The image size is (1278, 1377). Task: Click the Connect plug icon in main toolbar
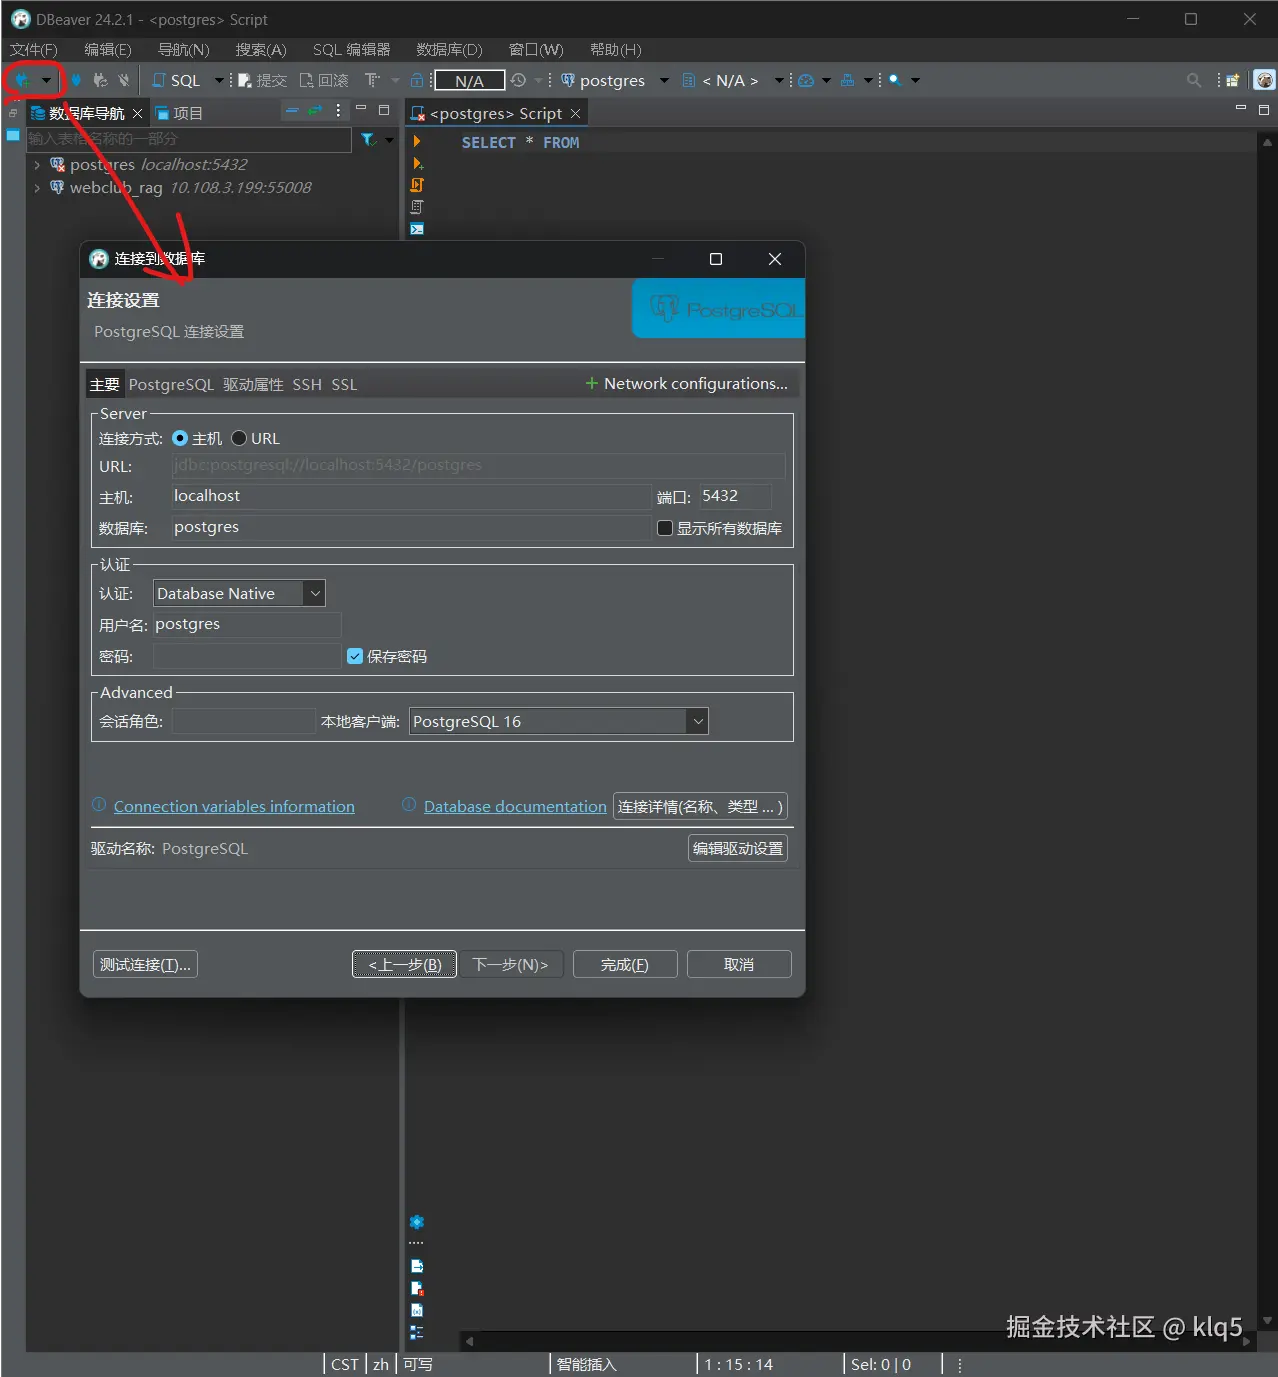pos(76,80)
